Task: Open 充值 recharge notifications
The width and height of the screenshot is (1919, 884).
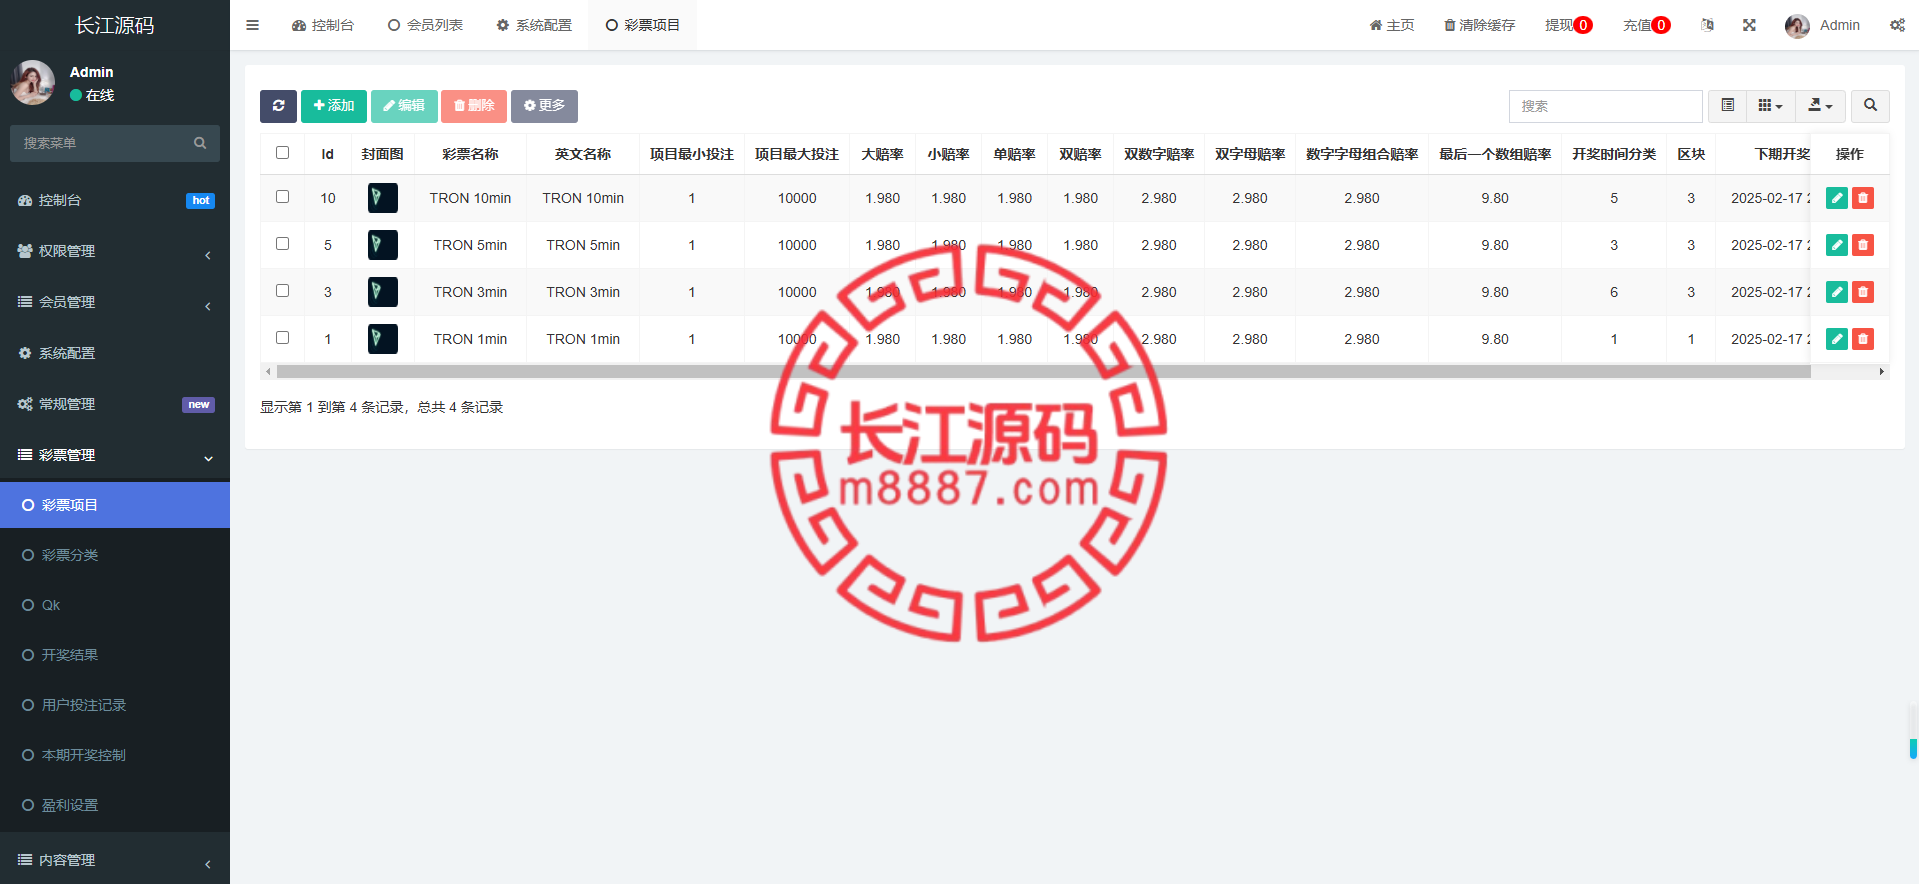Action: point(1646,25)
